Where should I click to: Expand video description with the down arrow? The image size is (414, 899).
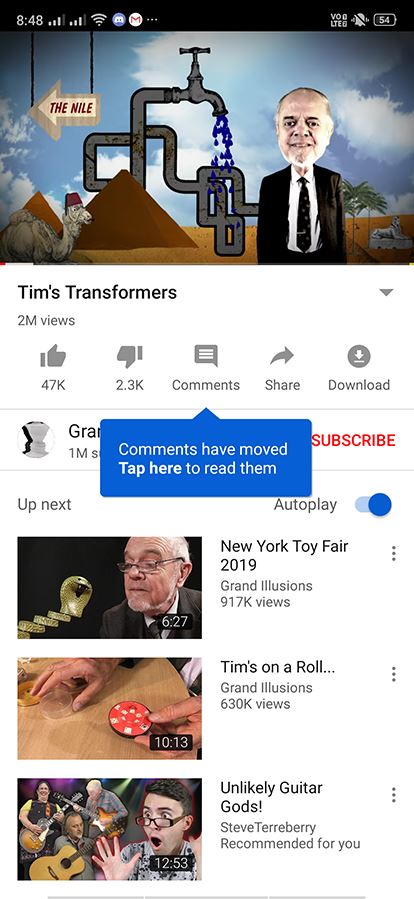386,292
